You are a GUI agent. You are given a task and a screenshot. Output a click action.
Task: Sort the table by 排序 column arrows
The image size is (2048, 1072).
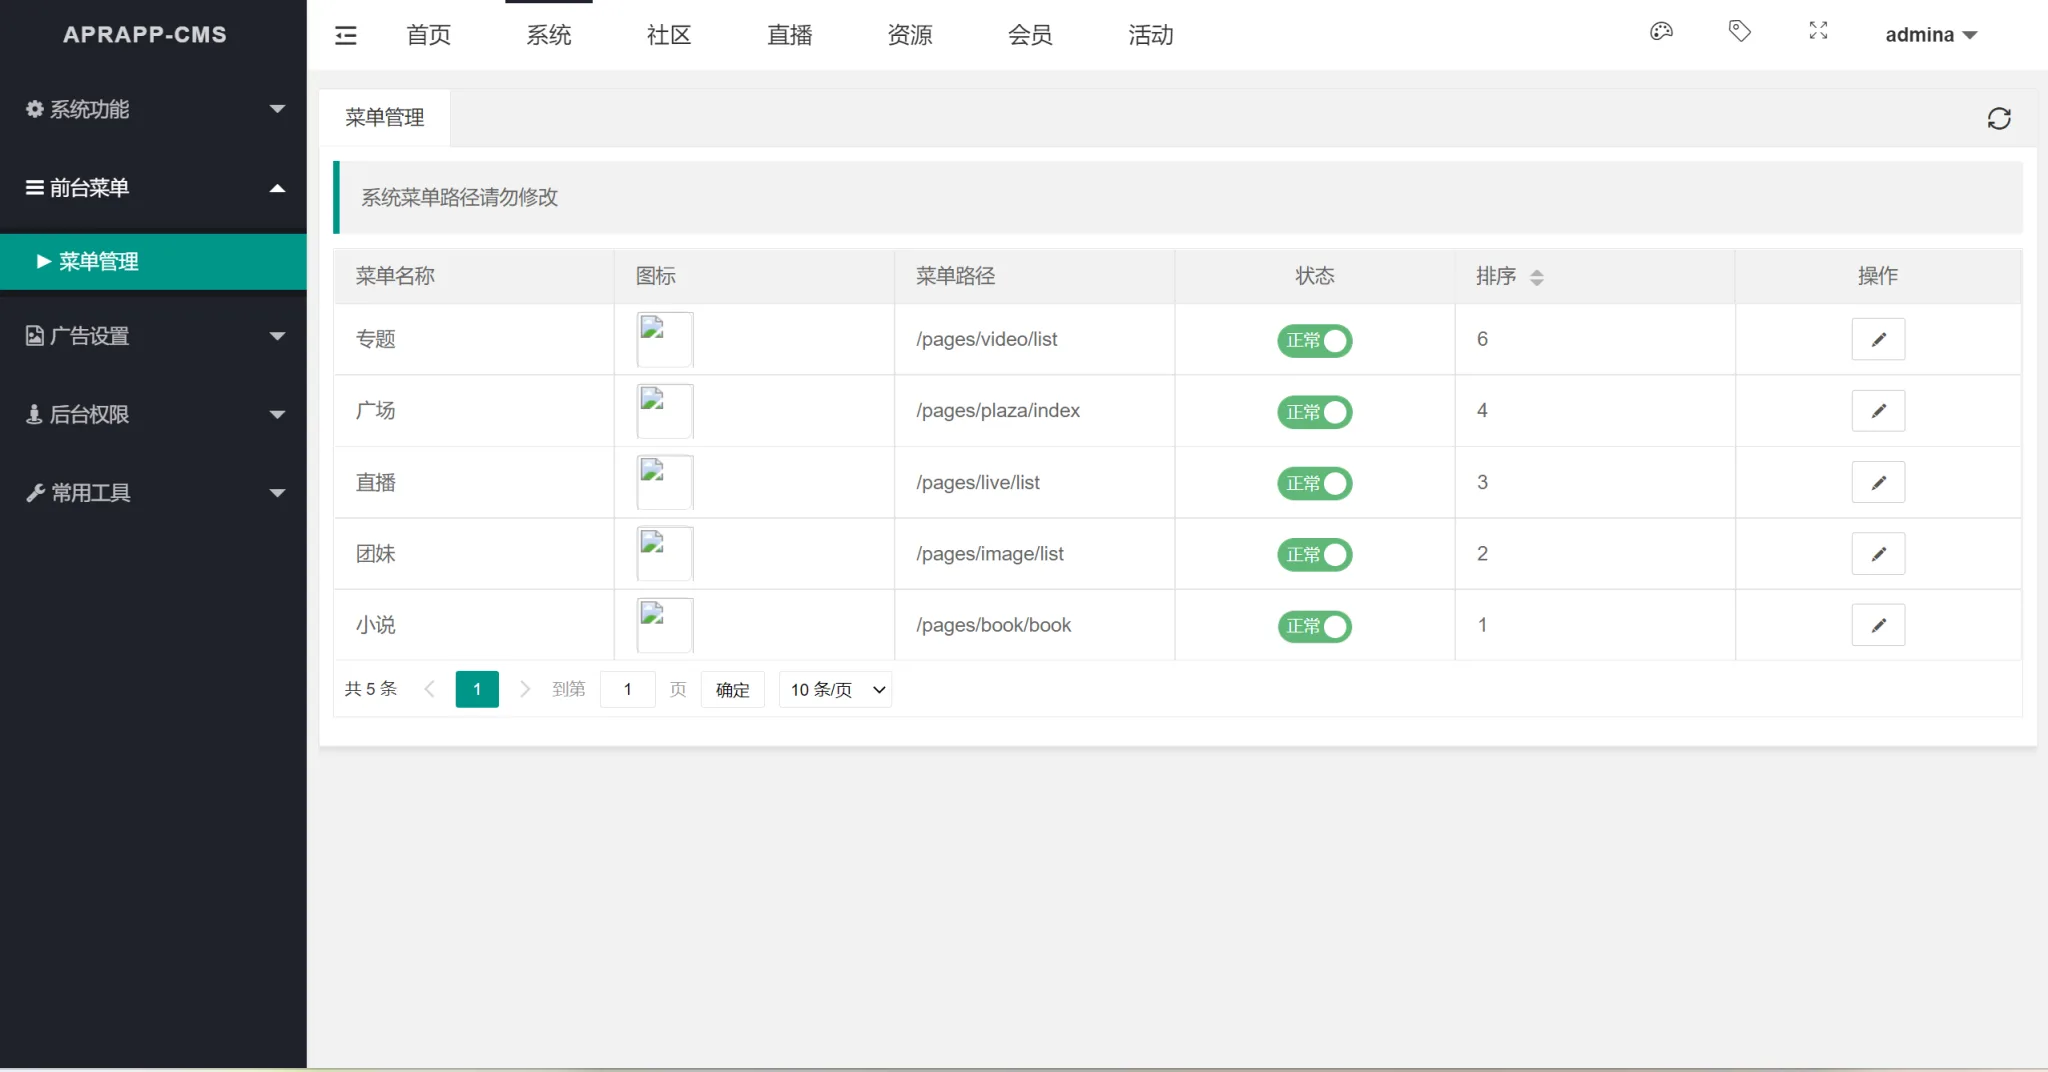(1537, 277)
